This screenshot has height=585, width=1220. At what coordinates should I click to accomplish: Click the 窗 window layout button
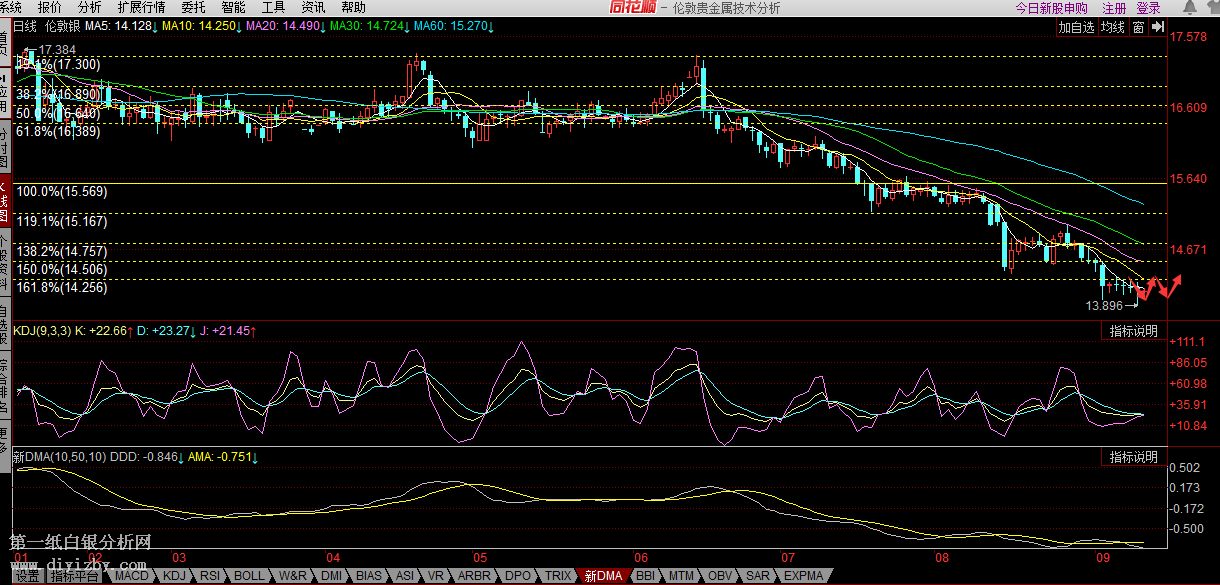click(1138, 28)
